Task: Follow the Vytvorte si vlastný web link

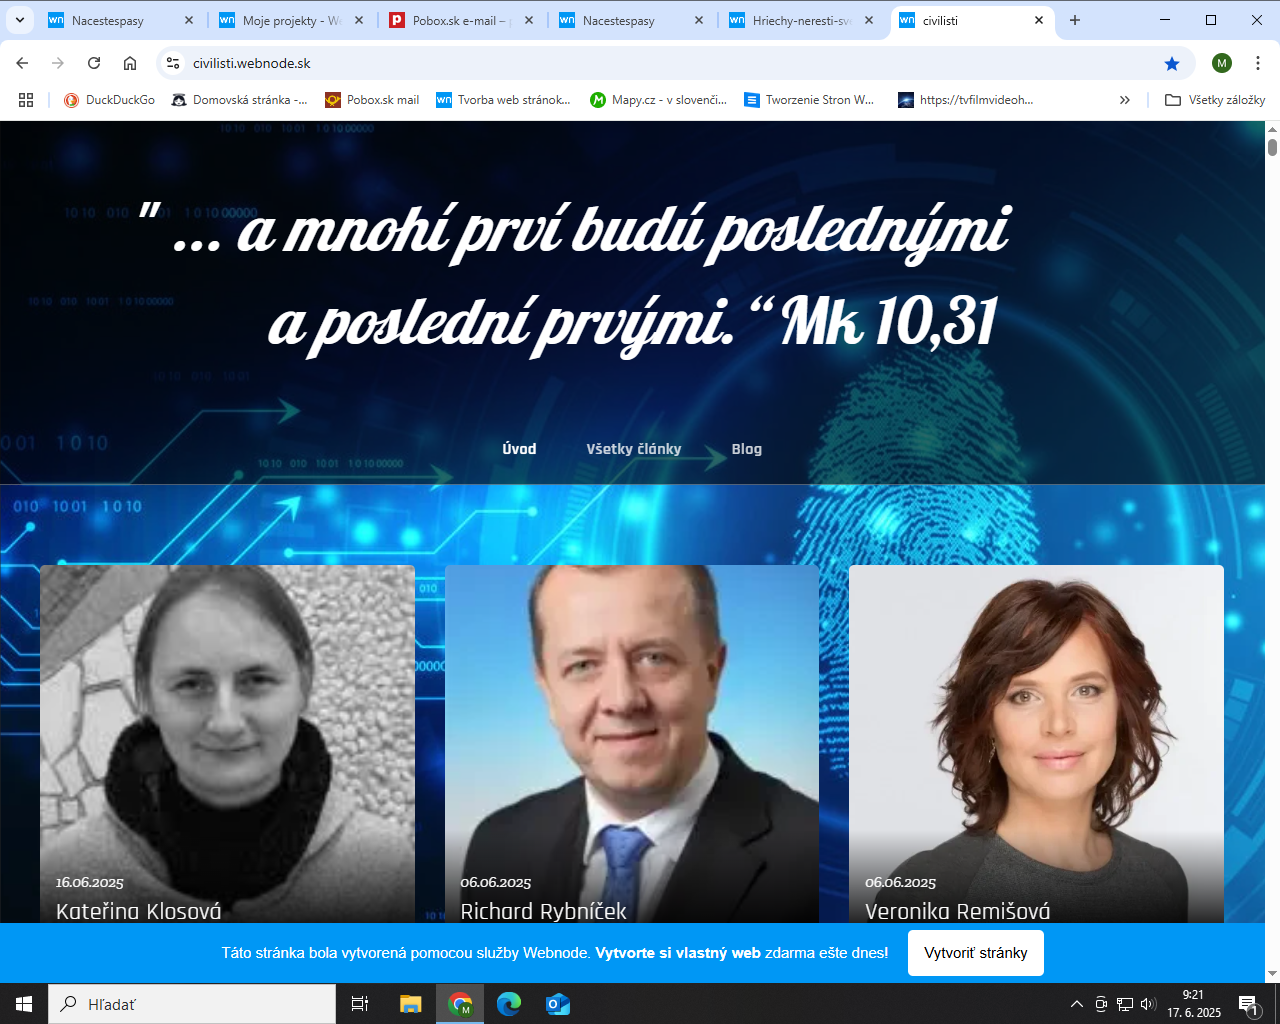Action: [x=678, y=953]
